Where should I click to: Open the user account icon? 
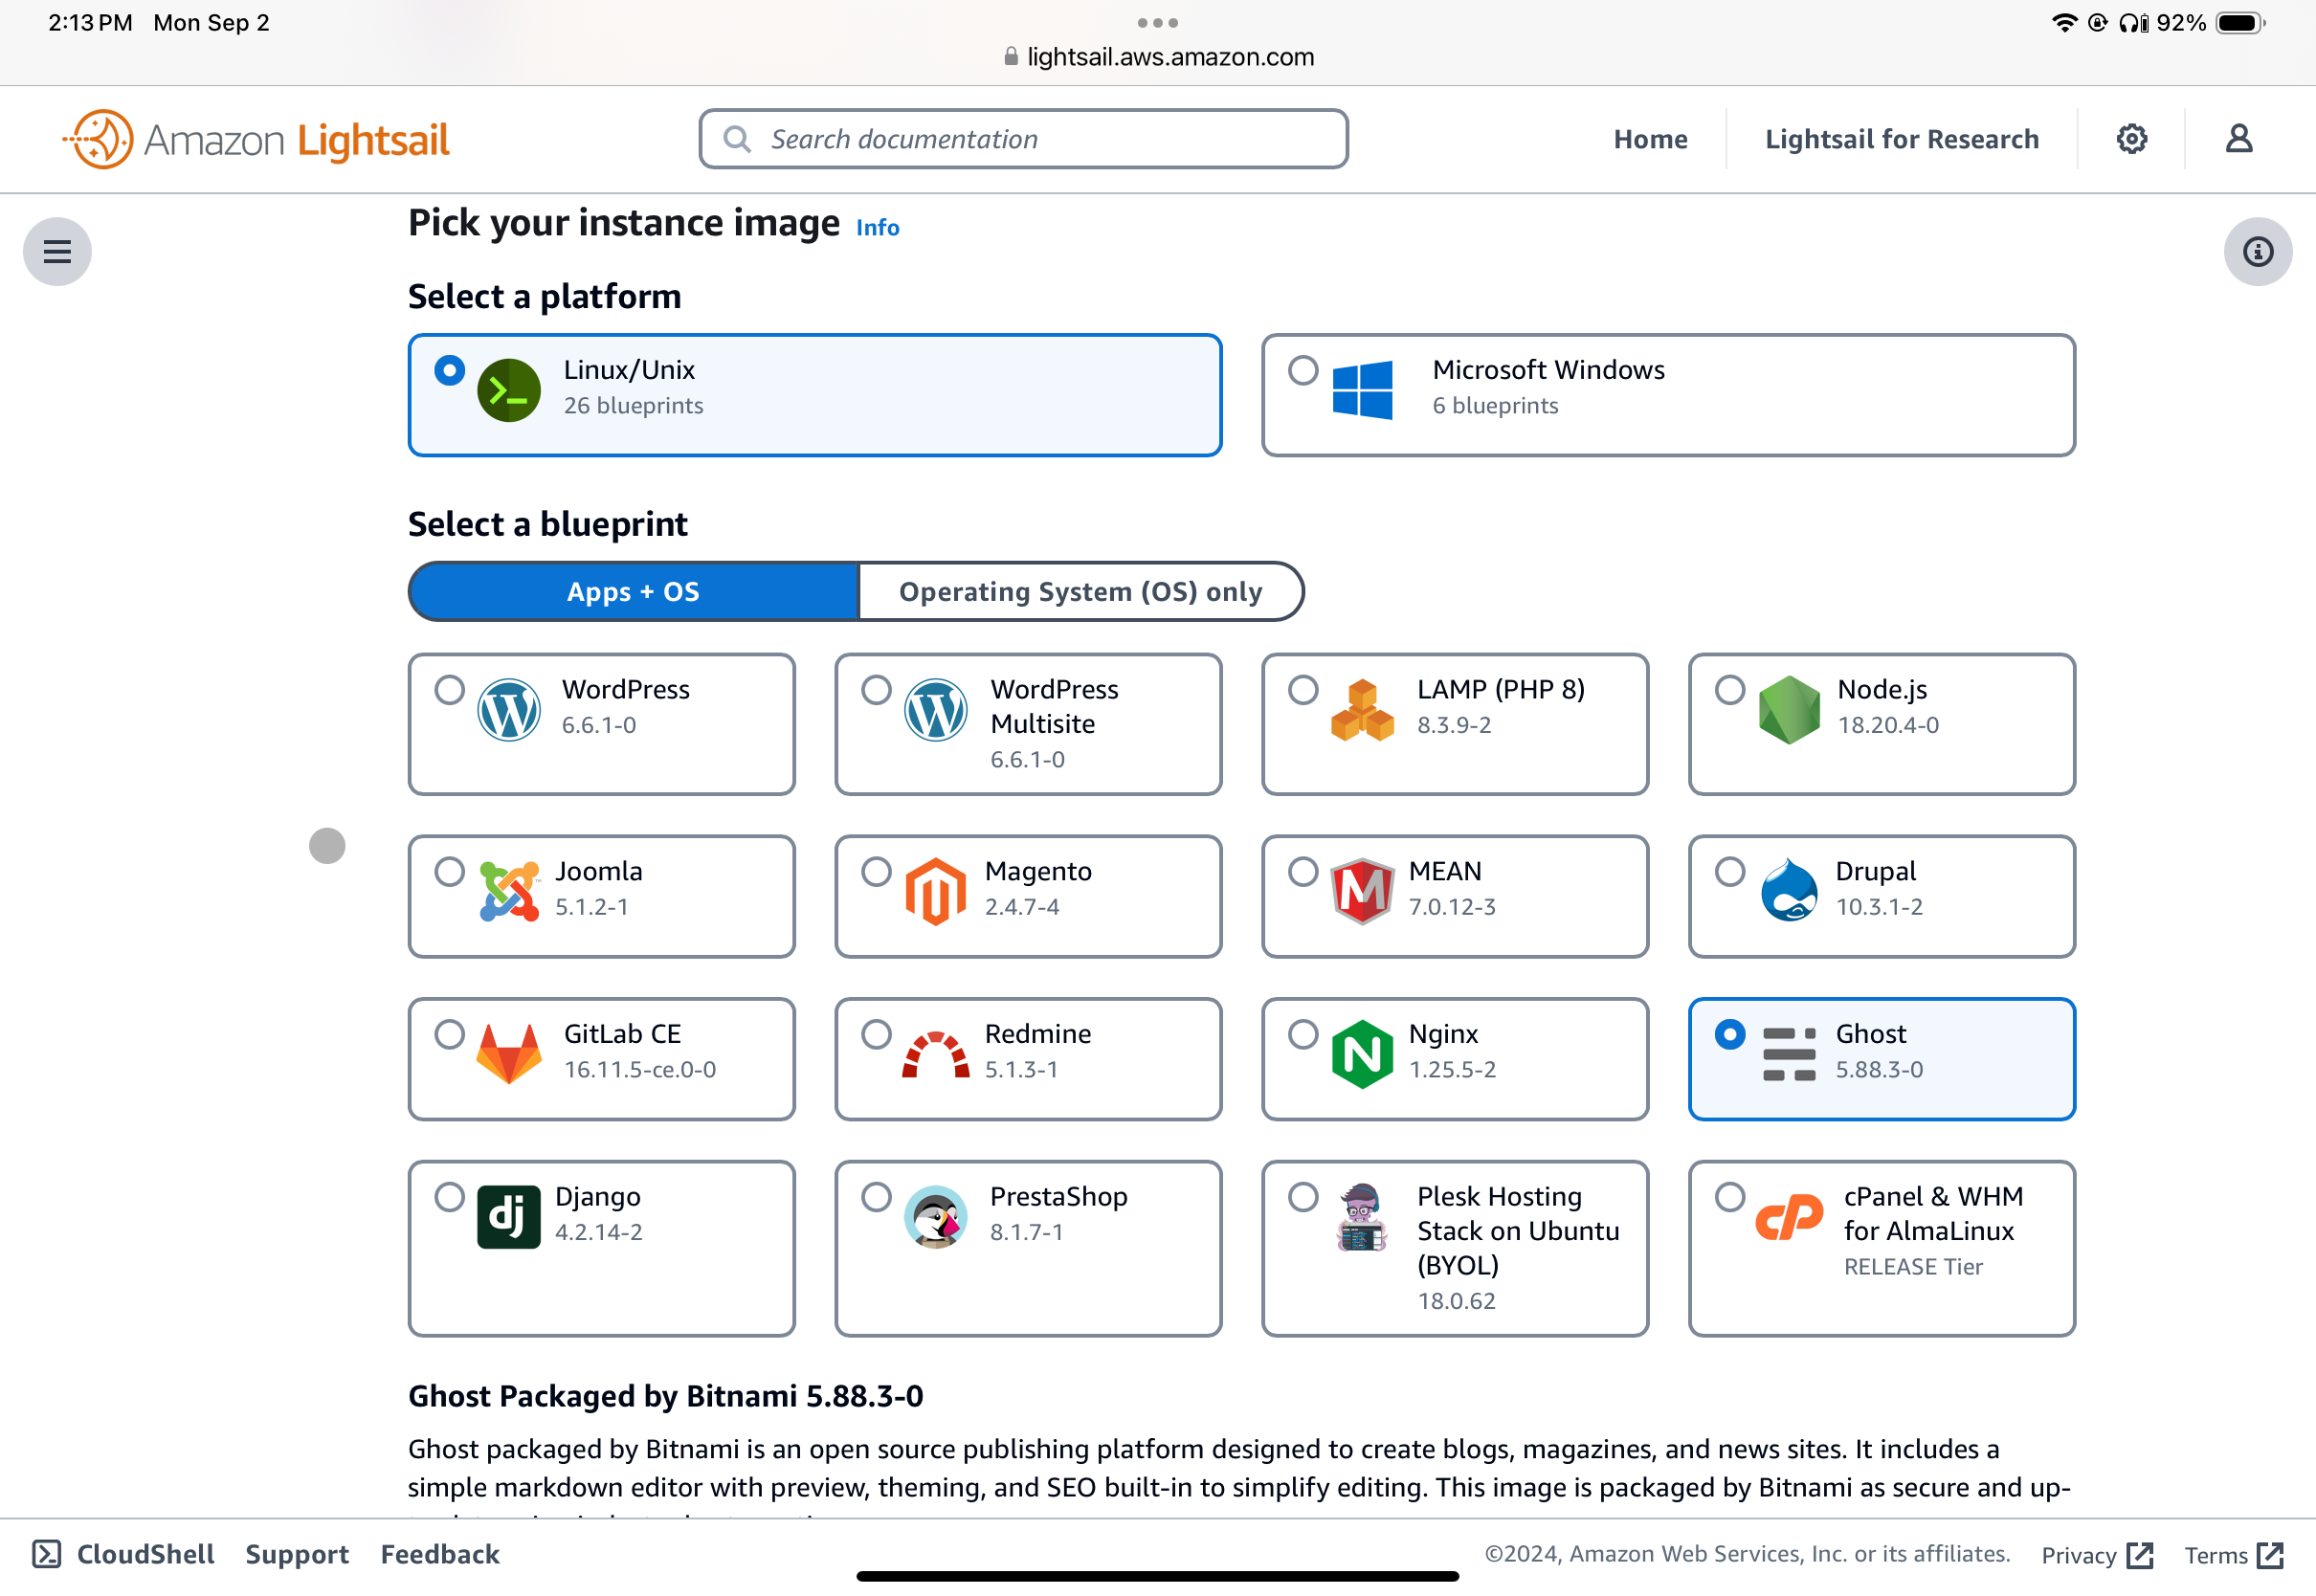tap(2239, 139)
